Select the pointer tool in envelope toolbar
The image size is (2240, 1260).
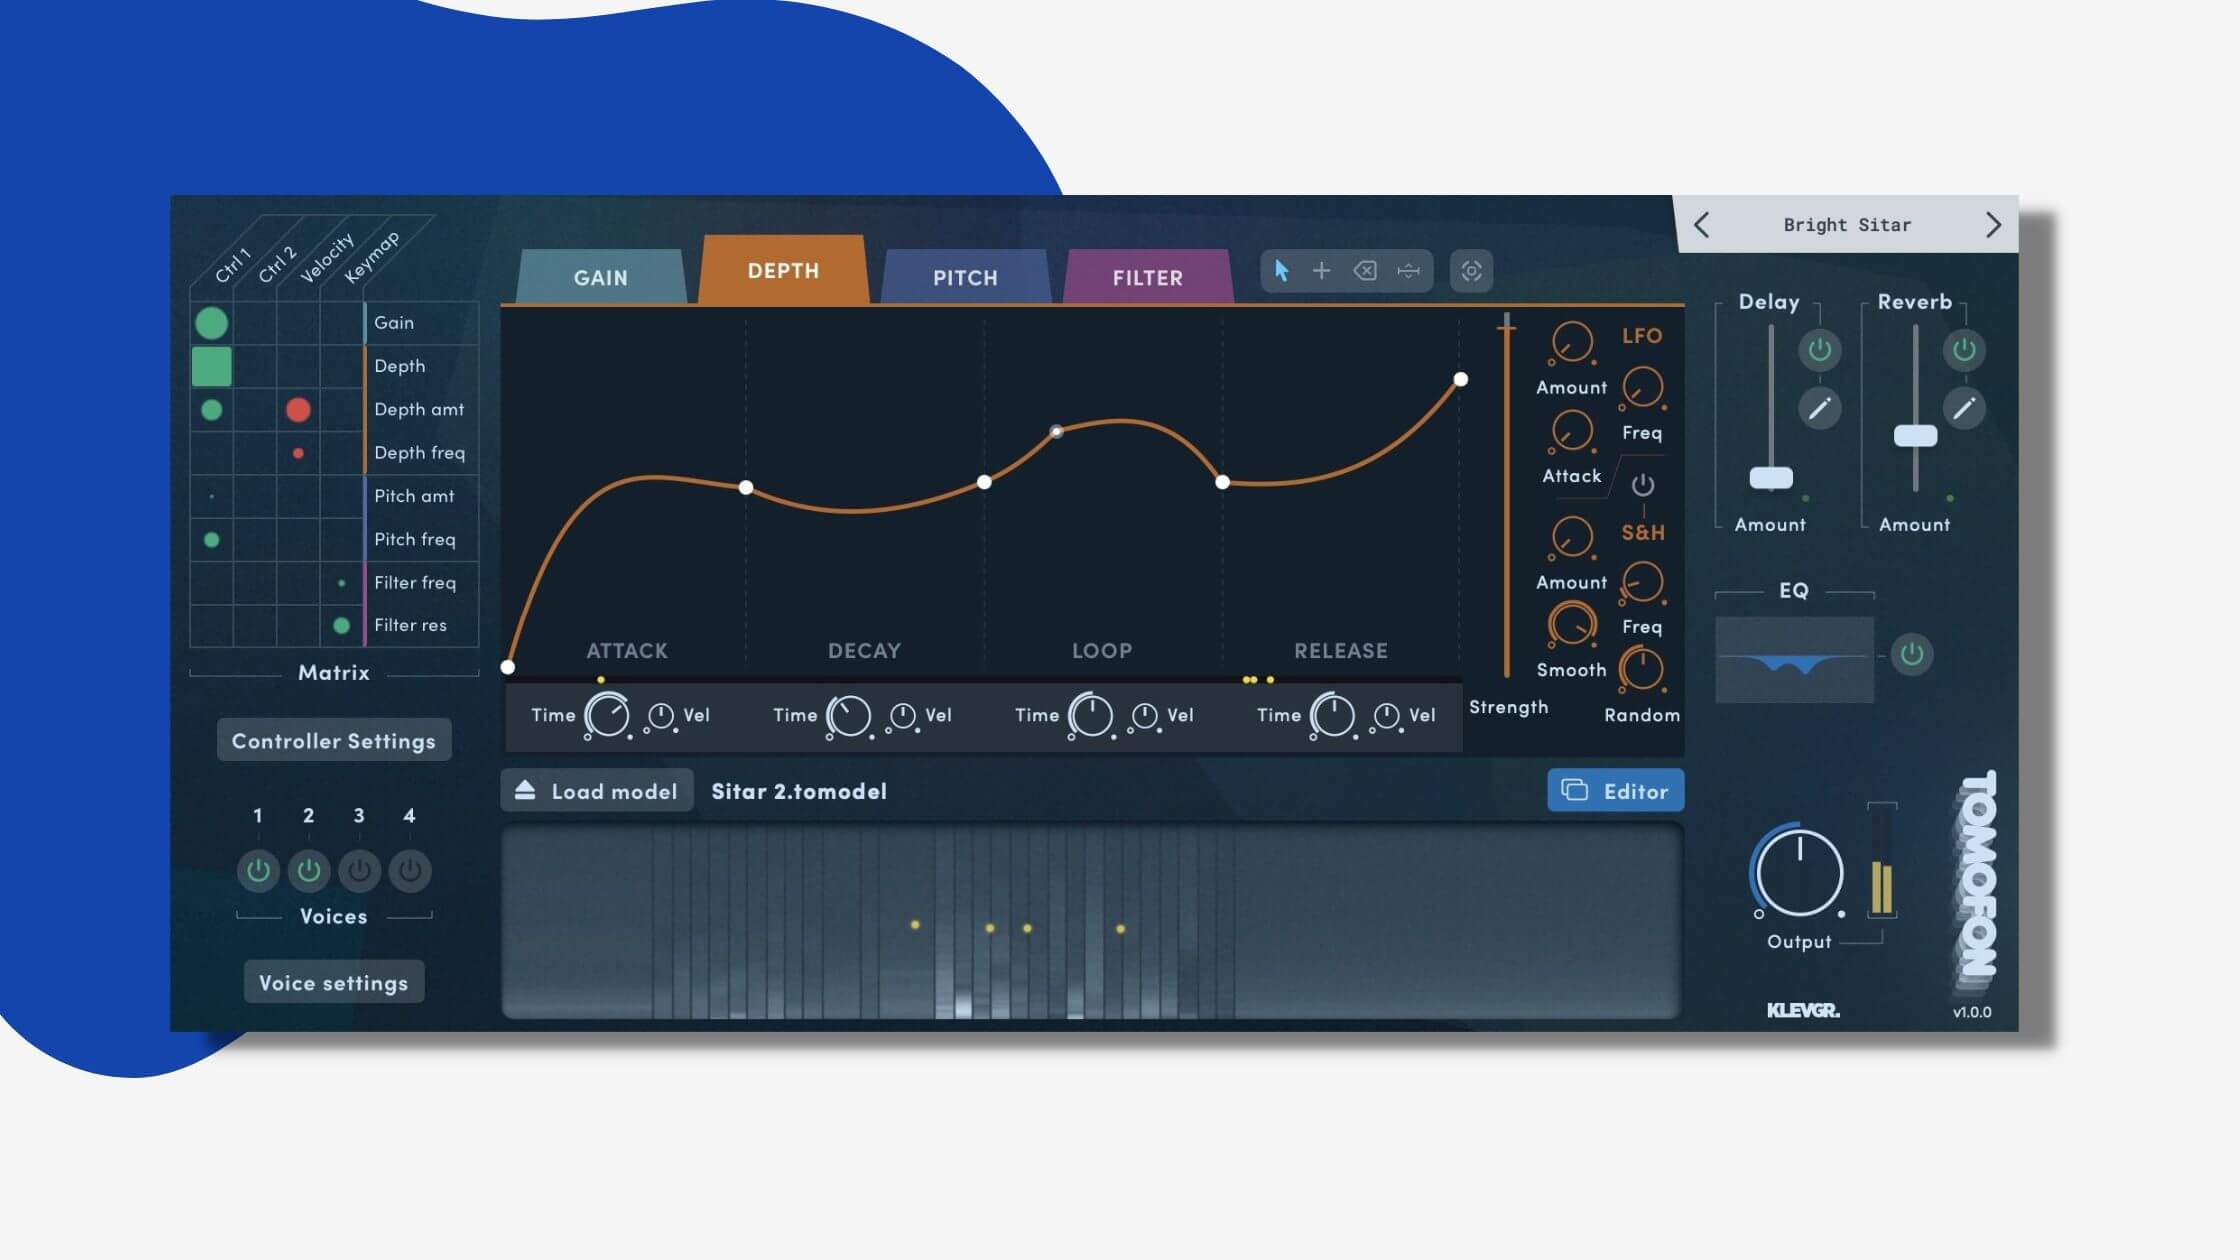coord(1281,271)
